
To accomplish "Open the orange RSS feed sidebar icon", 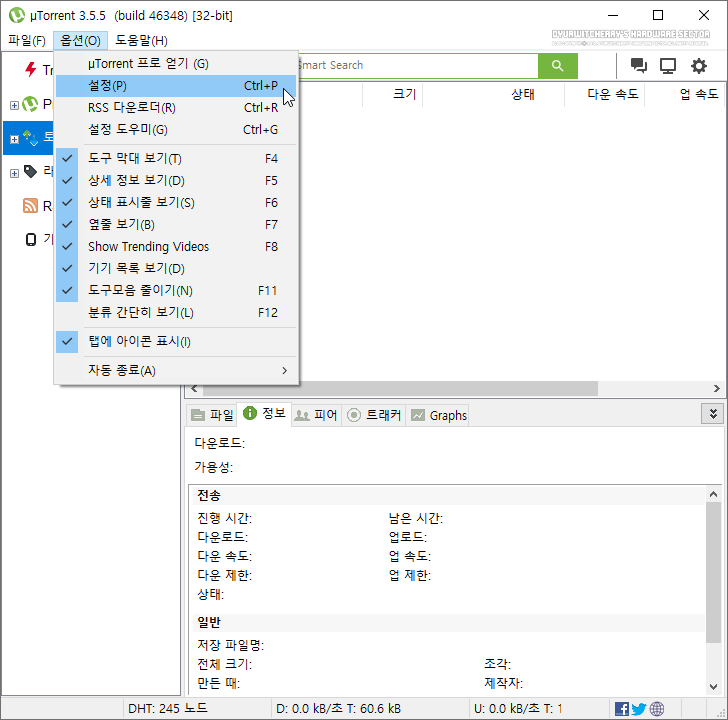I will click(30, 205).
